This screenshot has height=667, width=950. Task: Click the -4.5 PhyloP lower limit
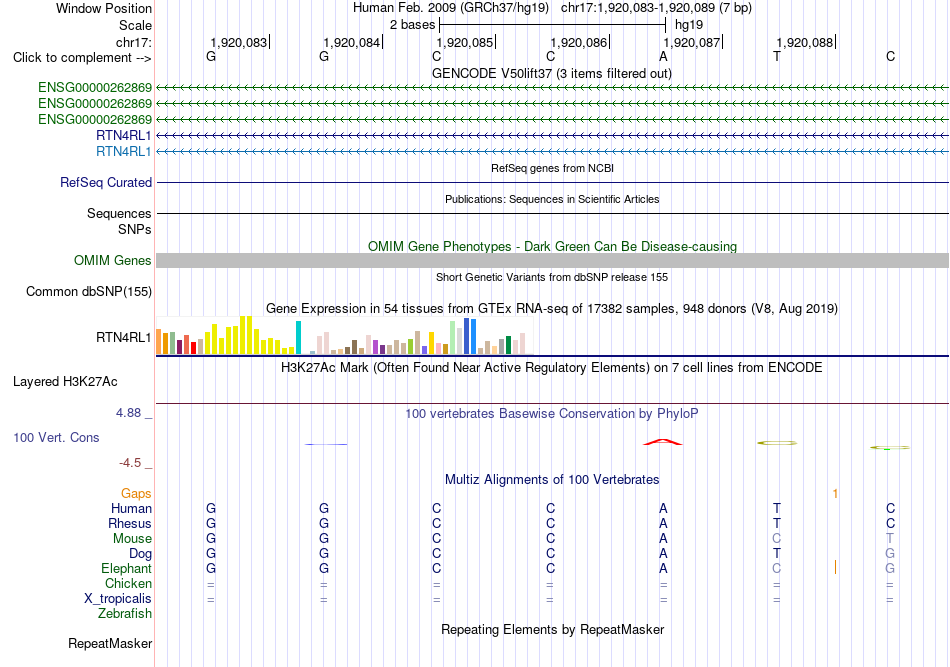(130, 463)
